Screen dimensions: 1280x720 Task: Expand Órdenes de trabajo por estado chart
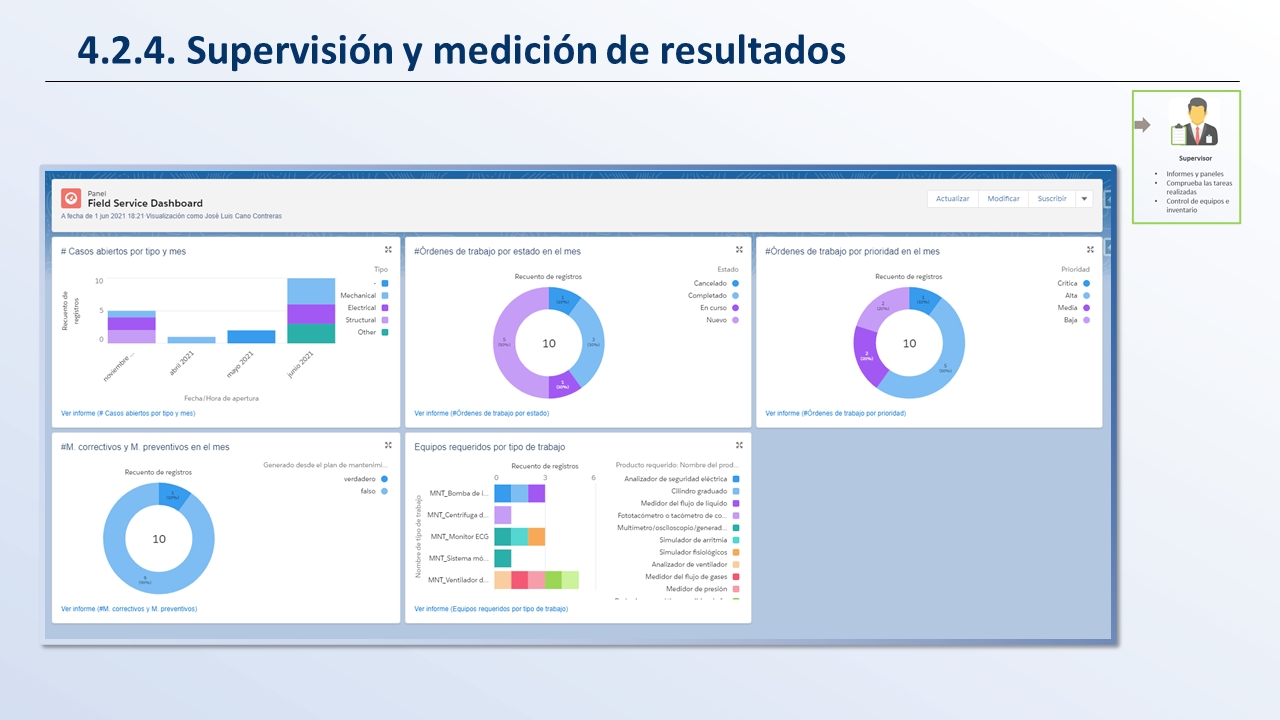(739, 250)
